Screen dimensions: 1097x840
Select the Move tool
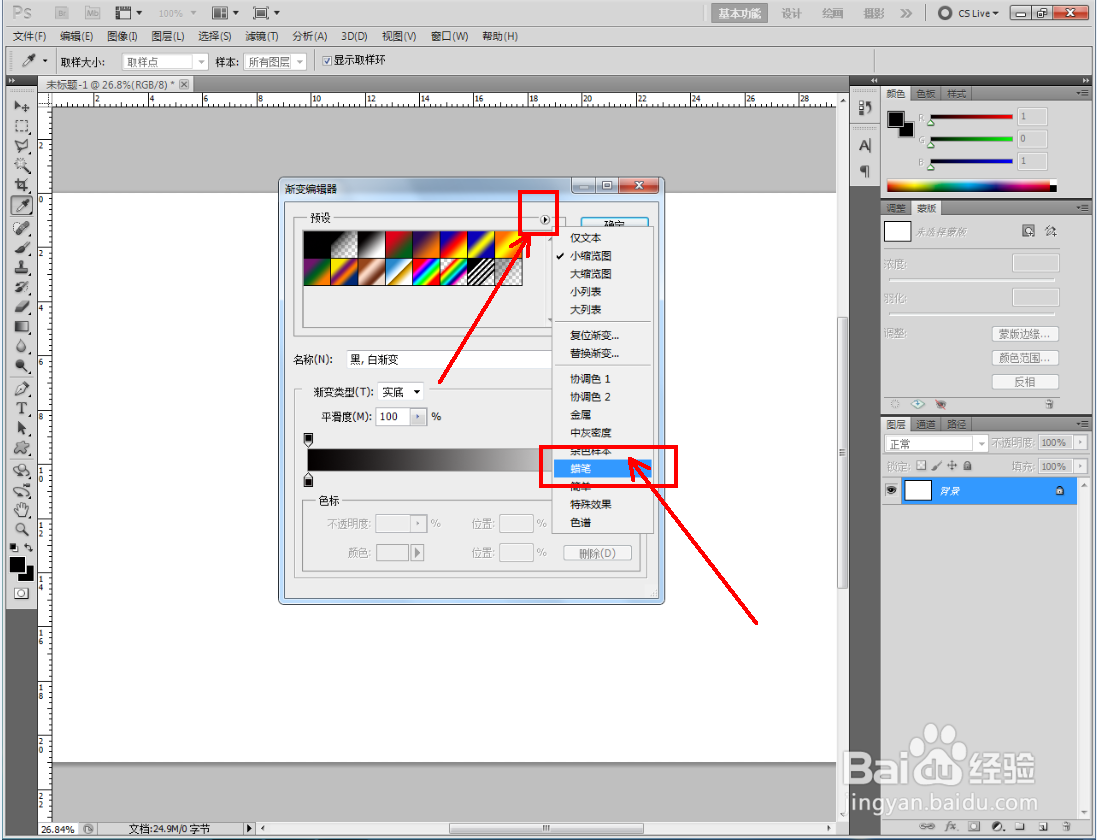tap(22, 106)
